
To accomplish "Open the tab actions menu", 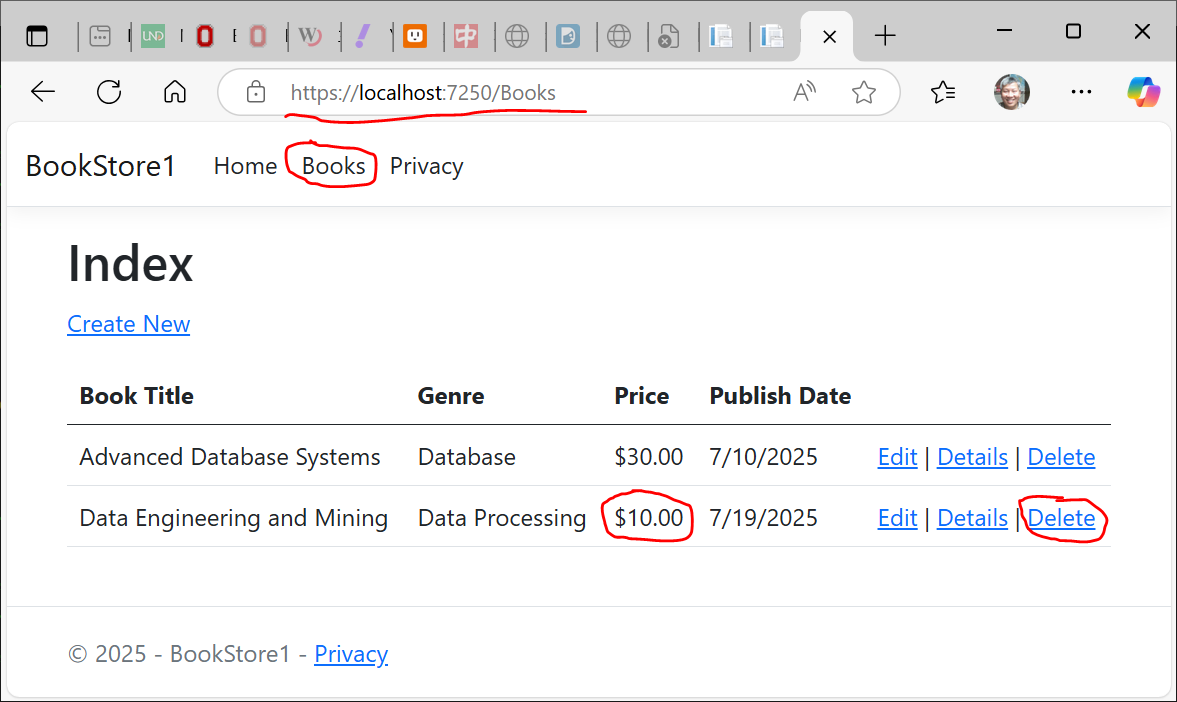I will click(37, 35).
